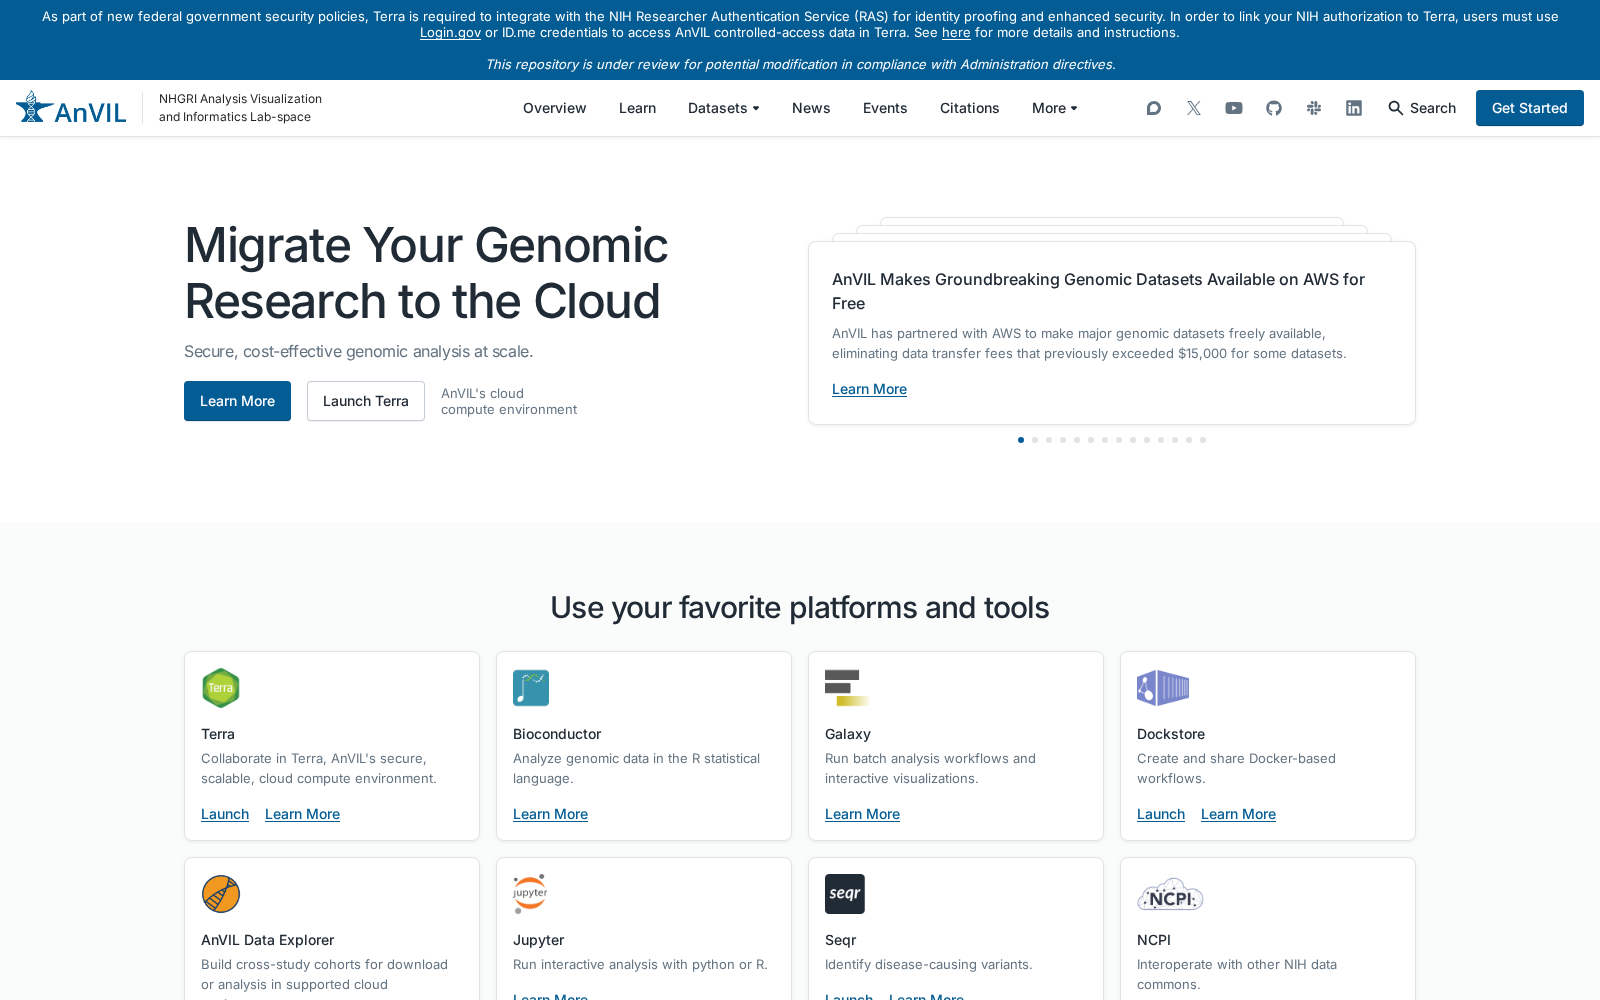Click Launch link in Dockstore card
The image size is (1600, 1000).
(1161, 814)
